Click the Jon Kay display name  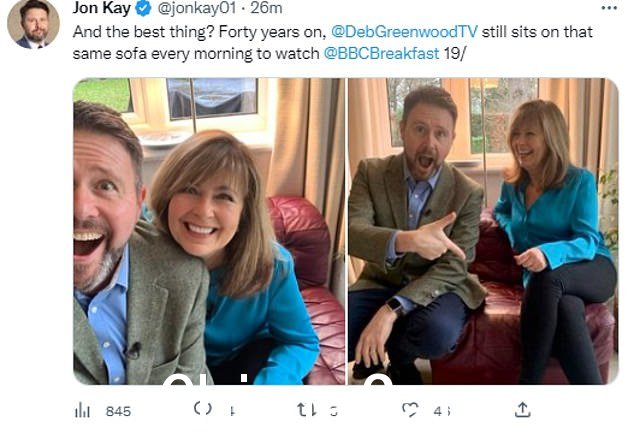click(102, 8)
